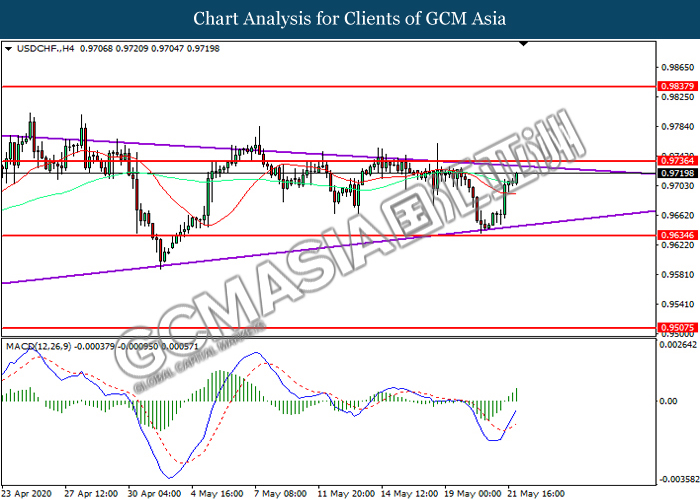Click the current price 0.97198 label

[x=677, y=173]
